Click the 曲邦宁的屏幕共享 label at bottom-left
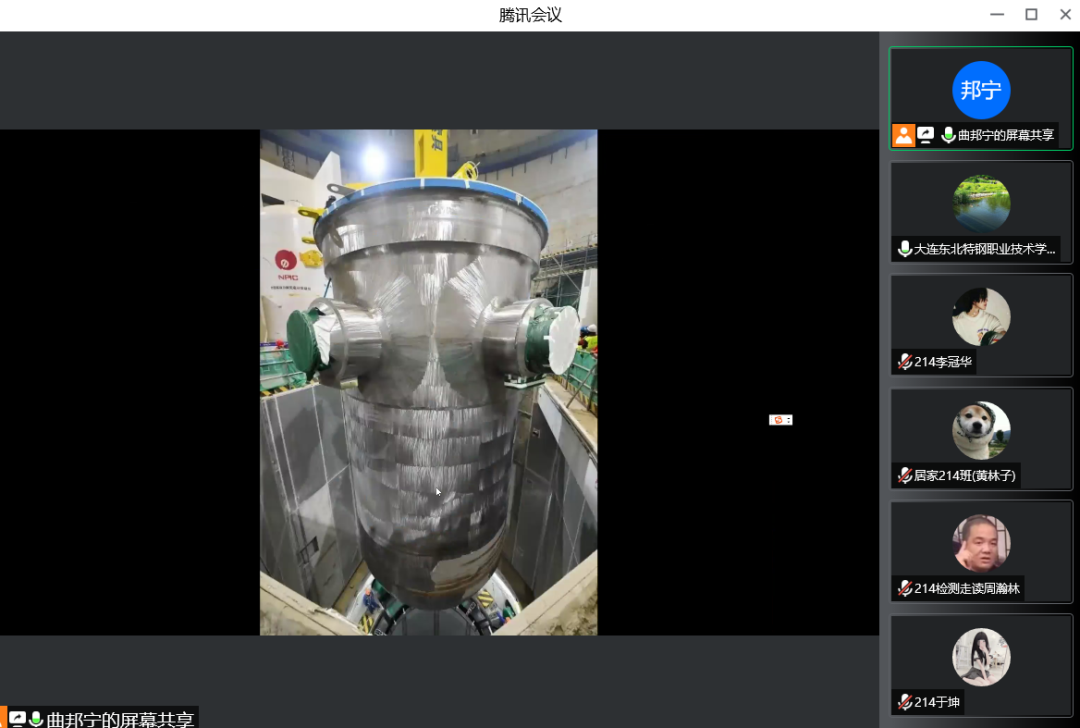 pos(120,719)
